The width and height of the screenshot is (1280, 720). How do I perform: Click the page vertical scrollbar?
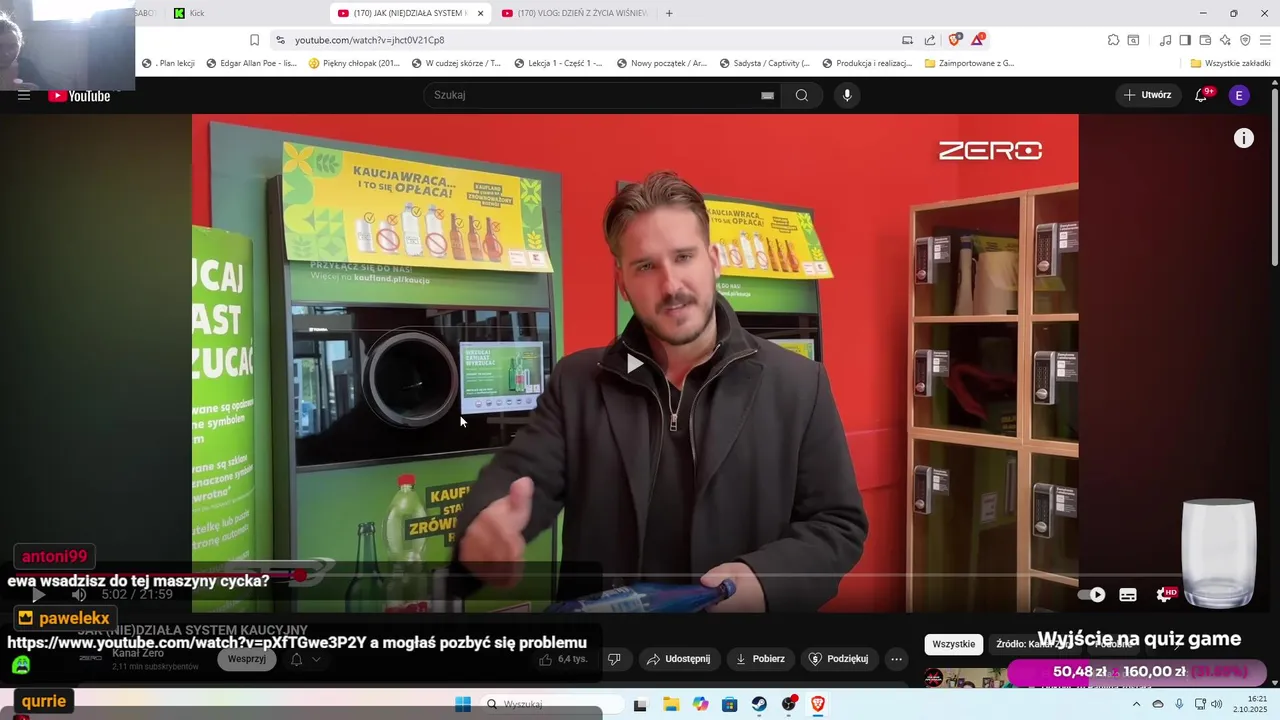click(1273, 180)
